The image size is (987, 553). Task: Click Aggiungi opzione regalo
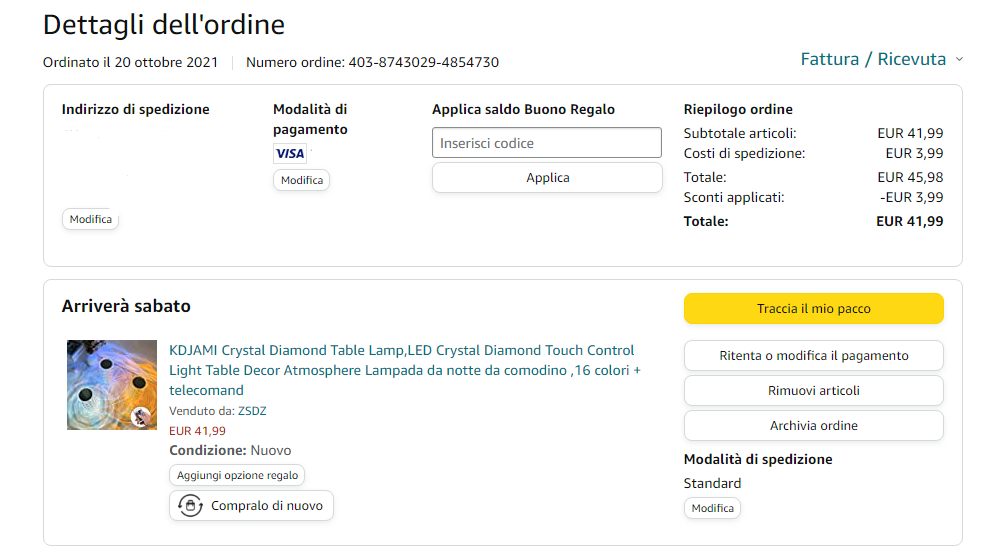click(237, 475)
